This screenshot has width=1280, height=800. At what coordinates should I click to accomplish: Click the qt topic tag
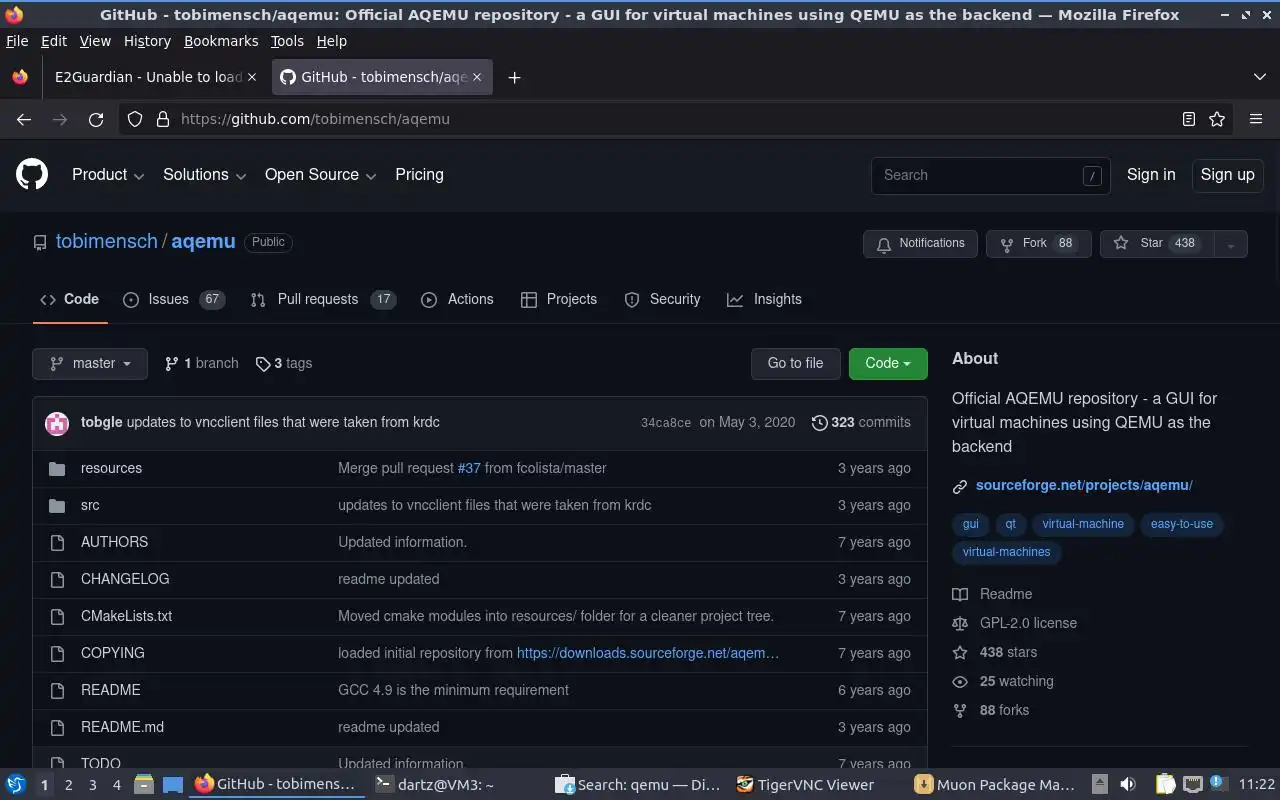coord(1010,524)
